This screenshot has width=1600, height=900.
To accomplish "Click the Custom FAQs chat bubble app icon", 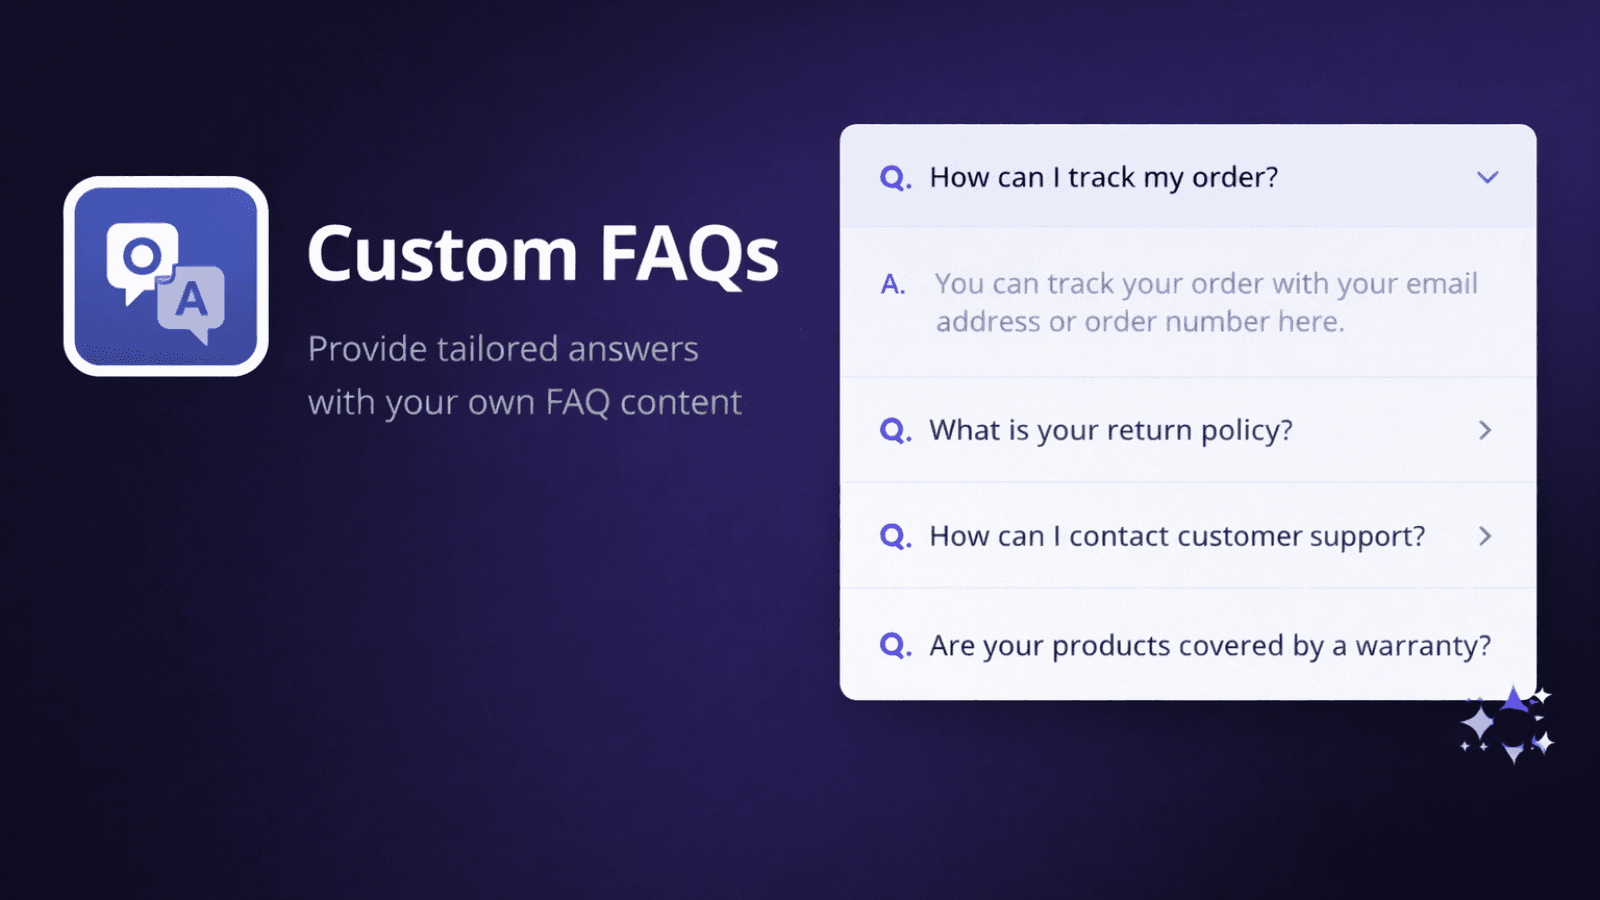I will point(165,278).
